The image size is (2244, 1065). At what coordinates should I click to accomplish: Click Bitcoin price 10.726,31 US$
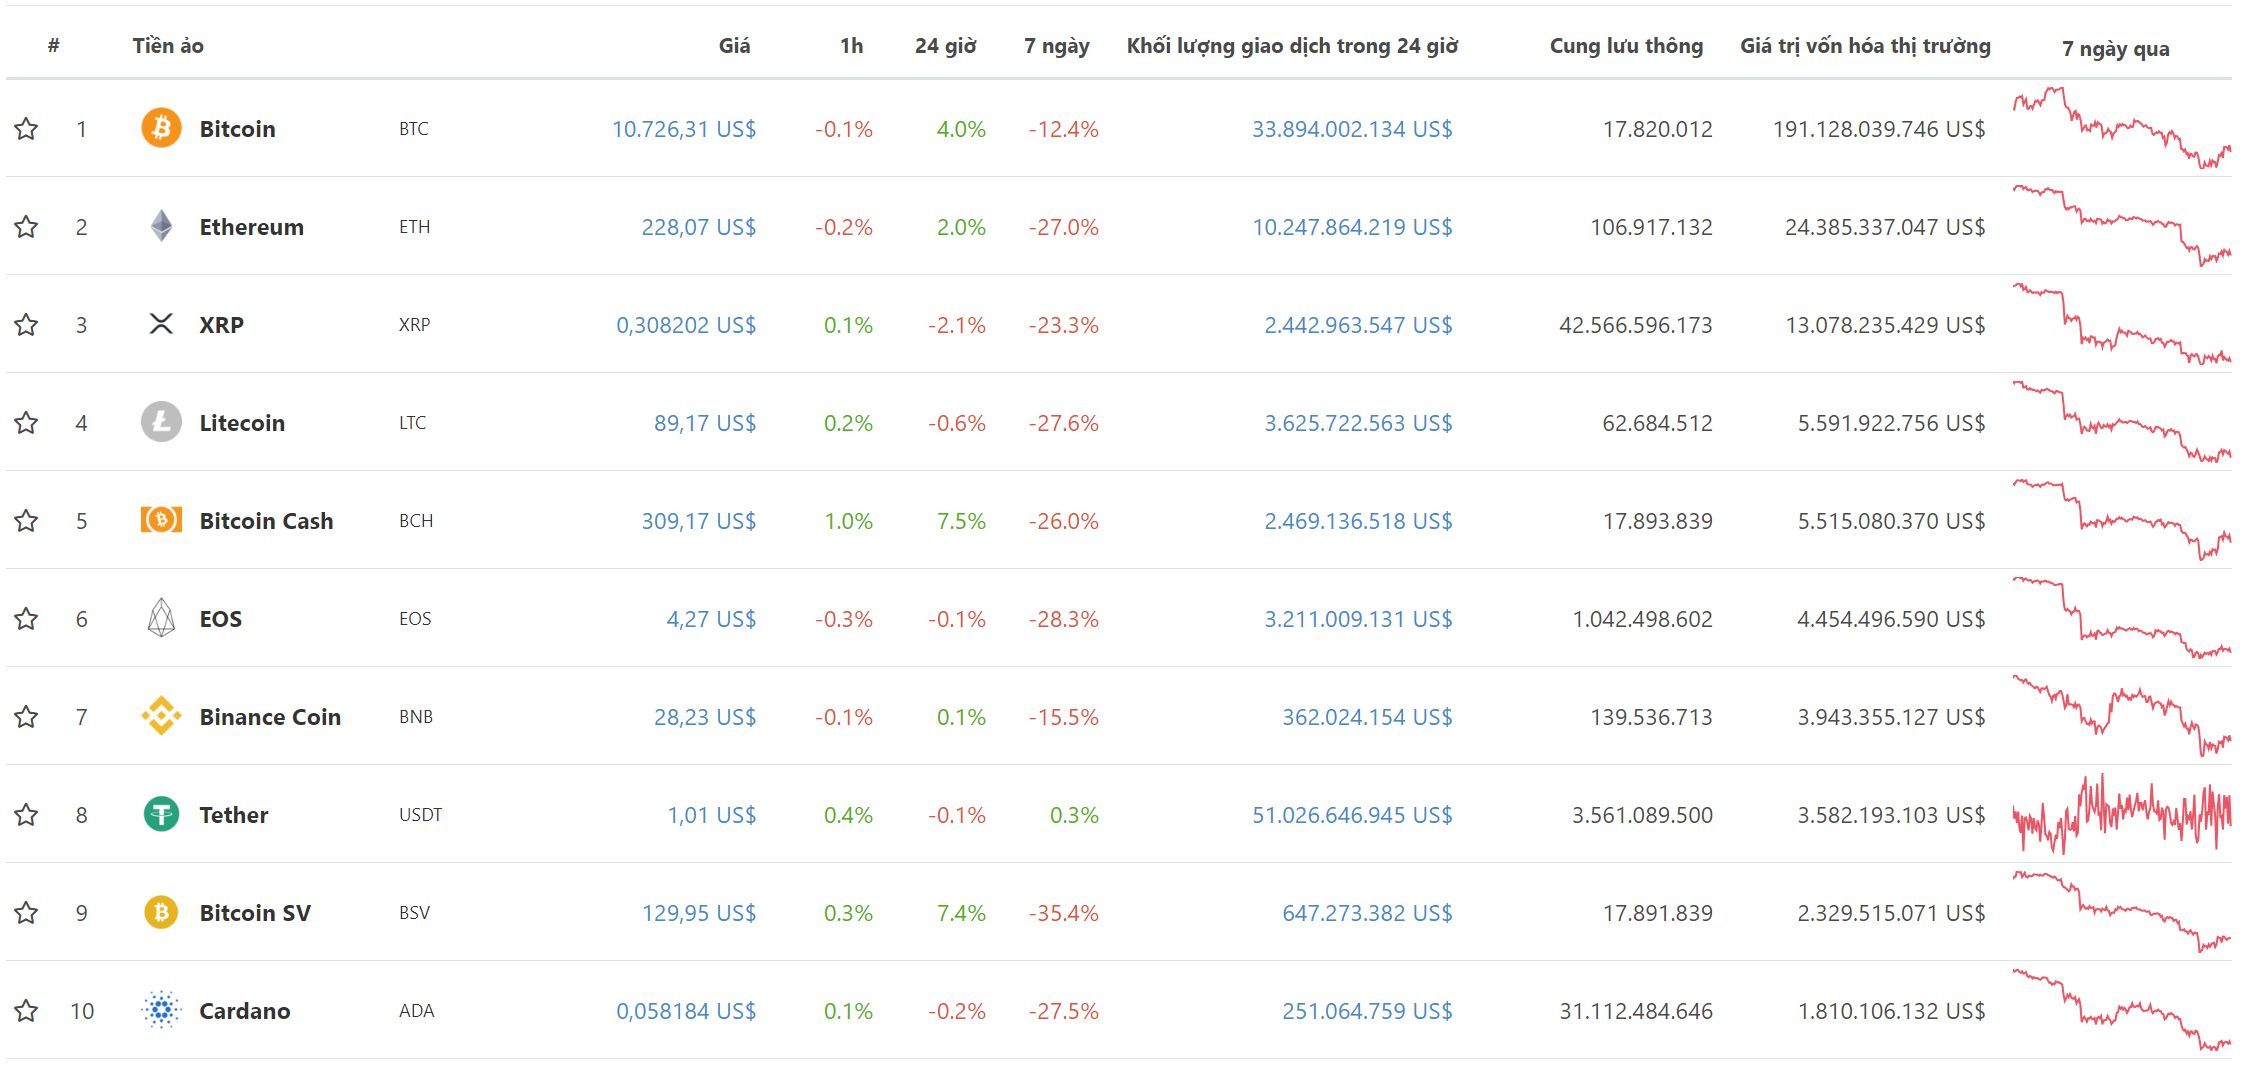click(683, 129)
